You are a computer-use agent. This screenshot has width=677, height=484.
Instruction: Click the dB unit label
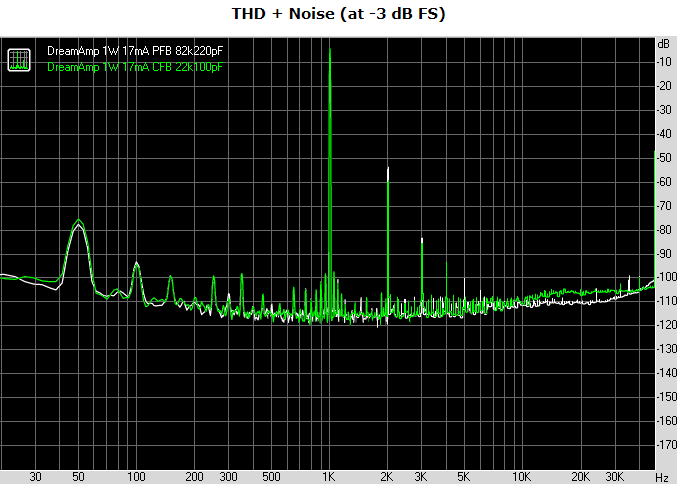pos(664,44)
